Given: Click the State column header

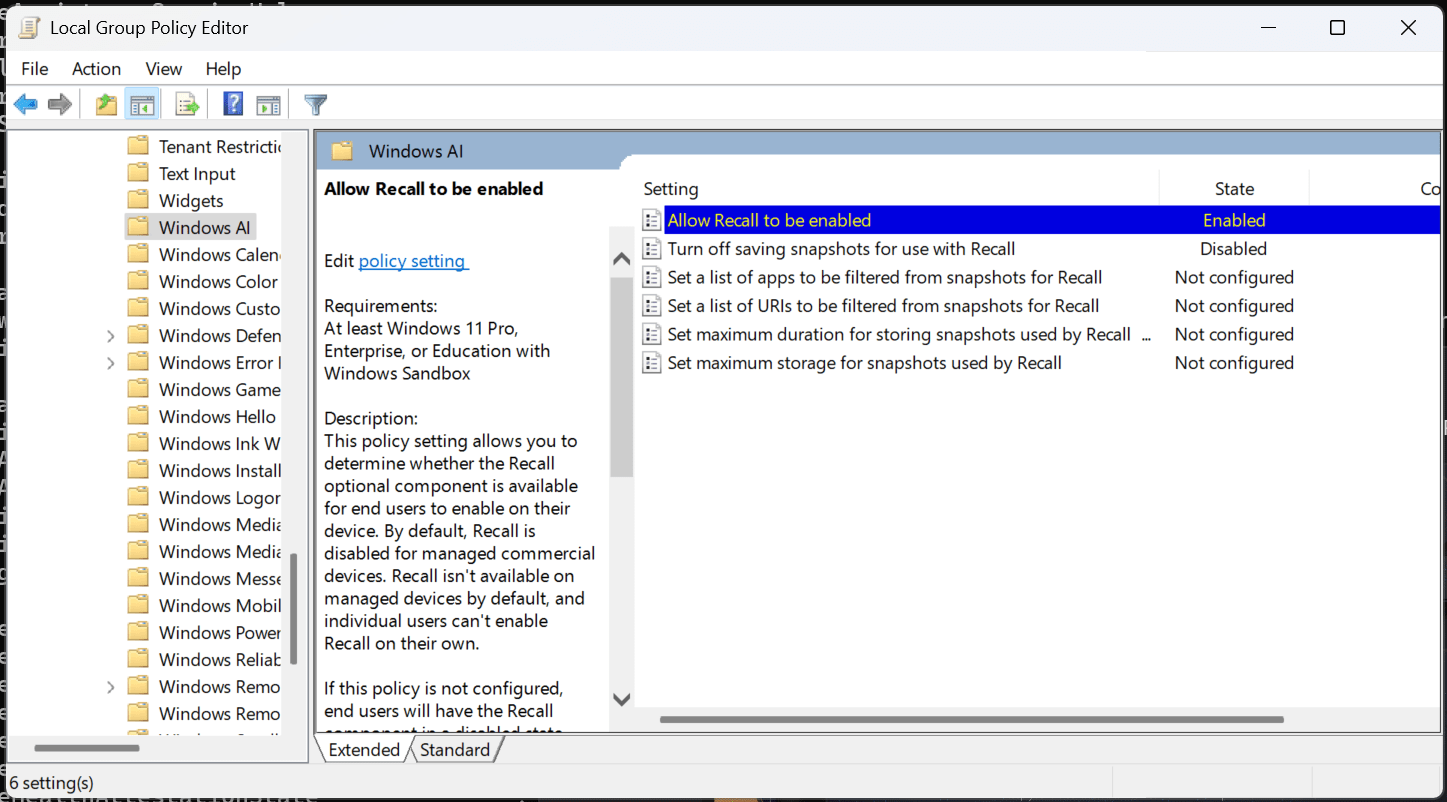Looking at the screenshot, I should click(x=1234, y=189).
